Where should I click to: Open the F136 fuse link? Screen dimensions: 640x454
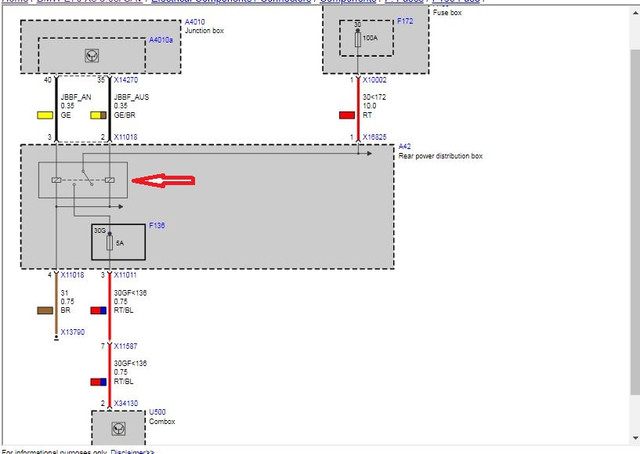[x=157, y=225]
